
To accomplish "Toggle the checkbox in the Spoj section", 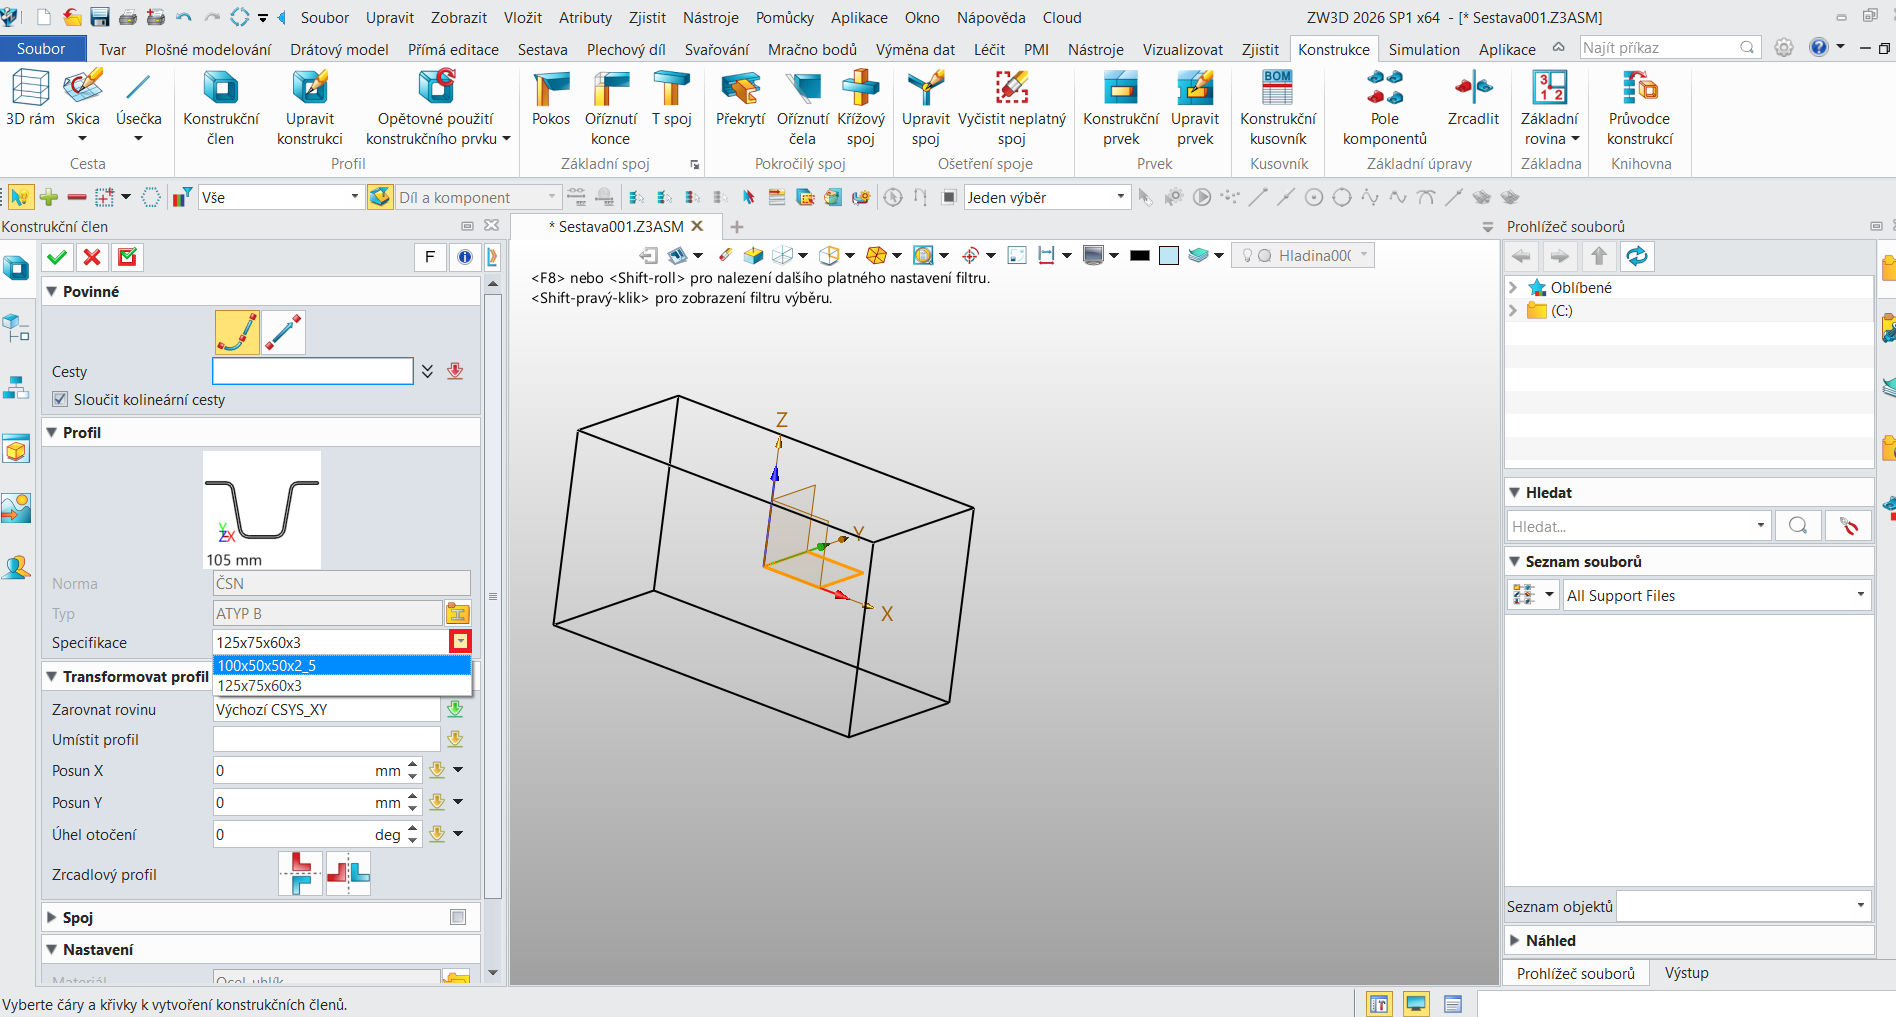I will coord(458,917).
